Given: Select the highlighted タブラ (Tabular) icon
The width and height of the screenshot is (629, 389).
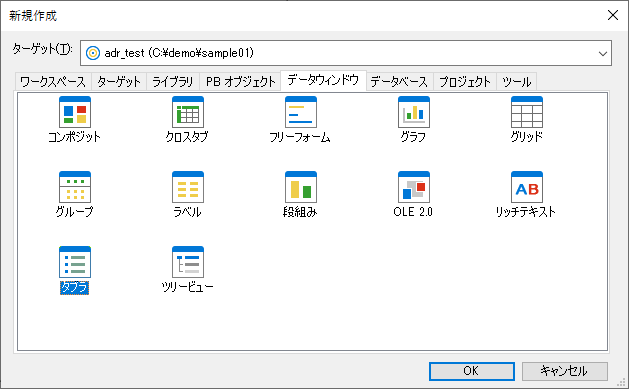Looking at the screenshot, I should [x=75, y=262].
